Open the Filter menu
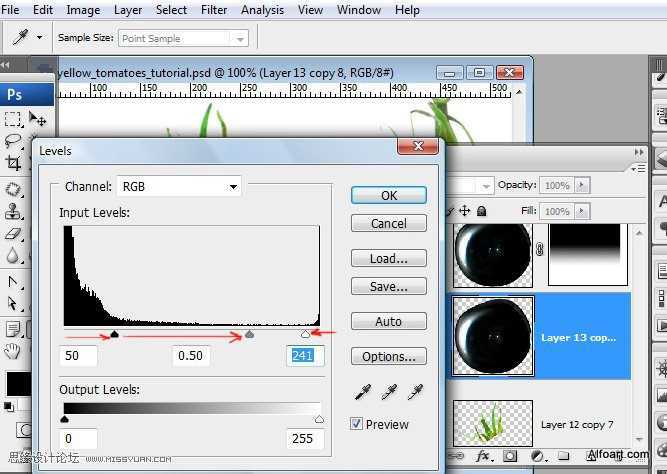 coord(214,10)
